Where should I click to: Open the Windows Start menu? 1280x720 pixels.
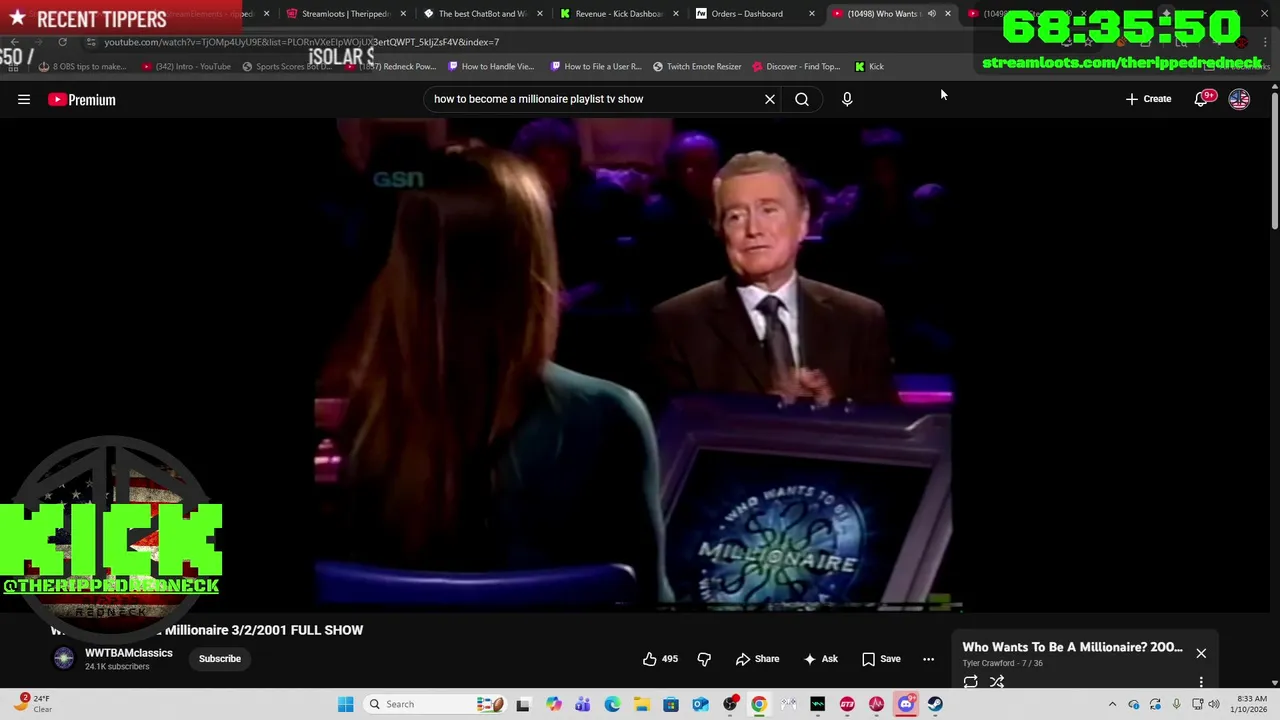[345, 704]
